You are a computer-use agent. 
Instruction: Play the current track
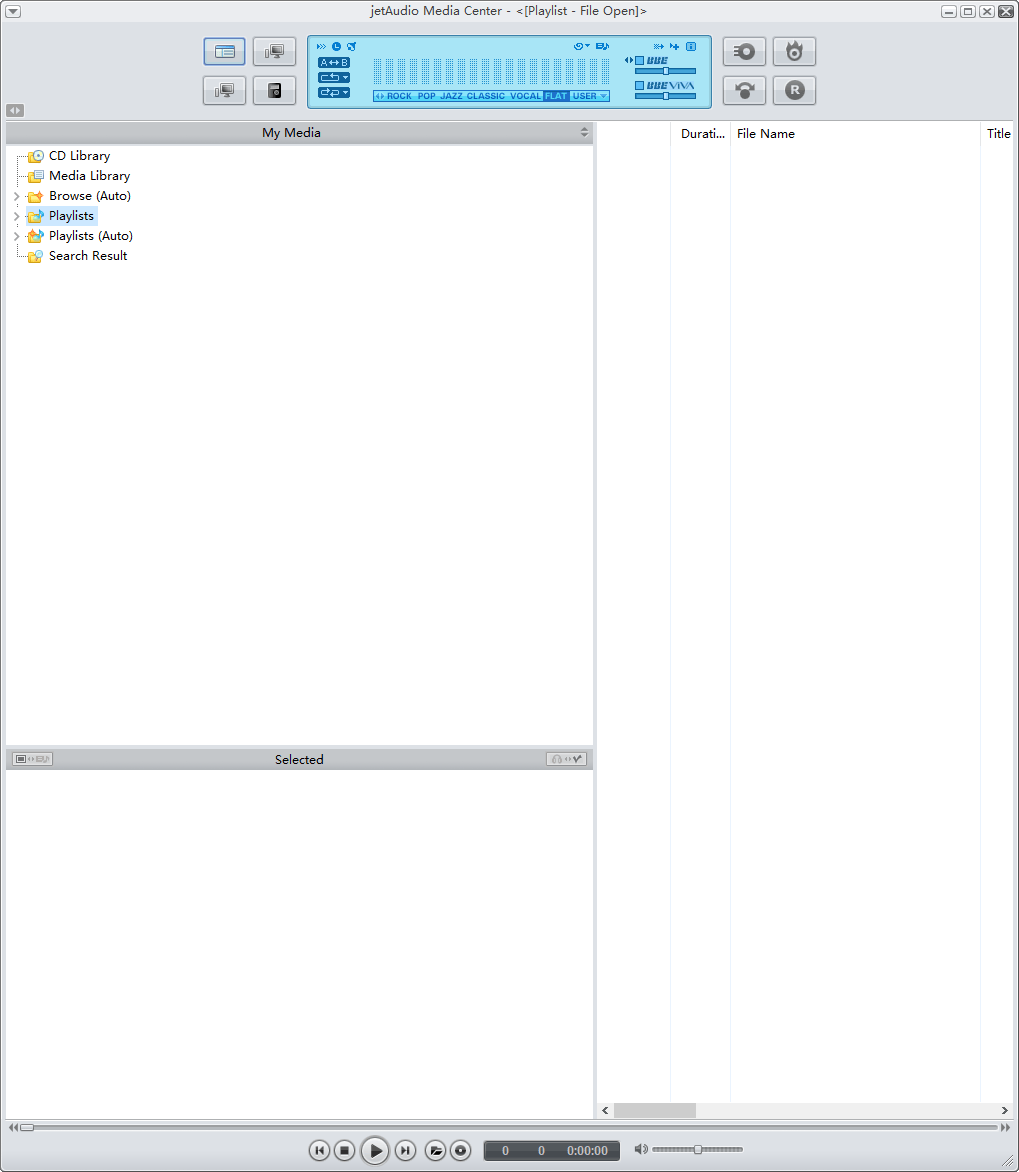pos(375,1150)
